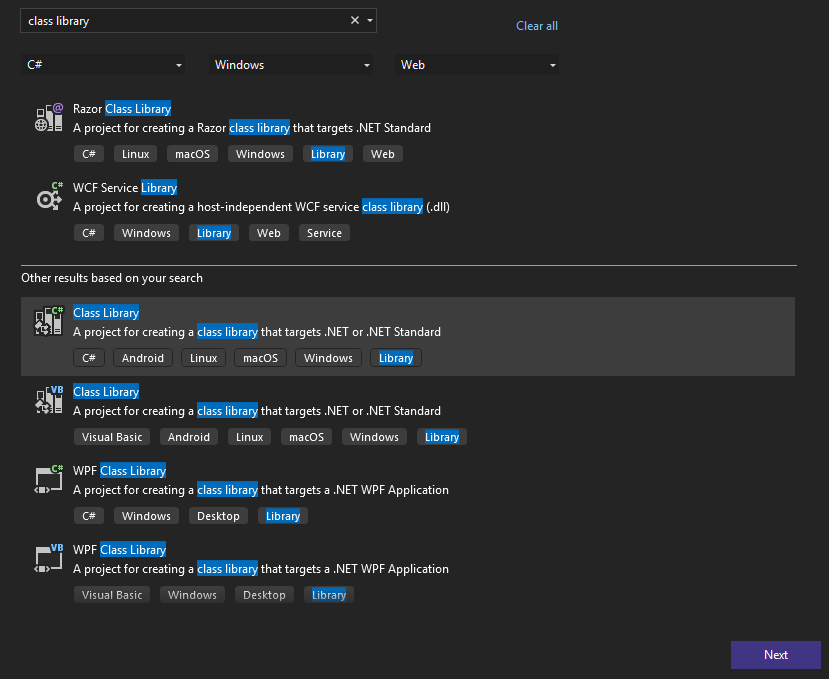Select the C# WPF Class Library title
The image size is (829, 679).
[x=119, y=471]
